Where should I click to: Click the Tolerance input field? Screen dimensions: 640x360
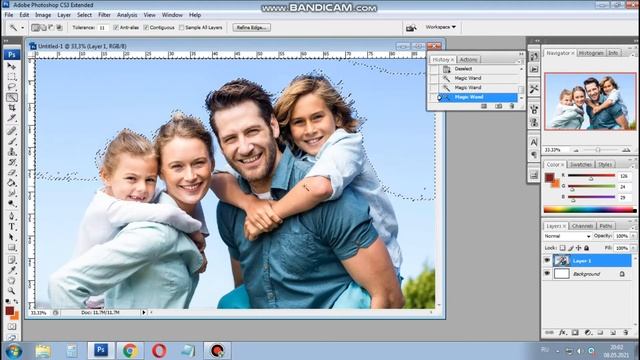click(x=102, y=27)
